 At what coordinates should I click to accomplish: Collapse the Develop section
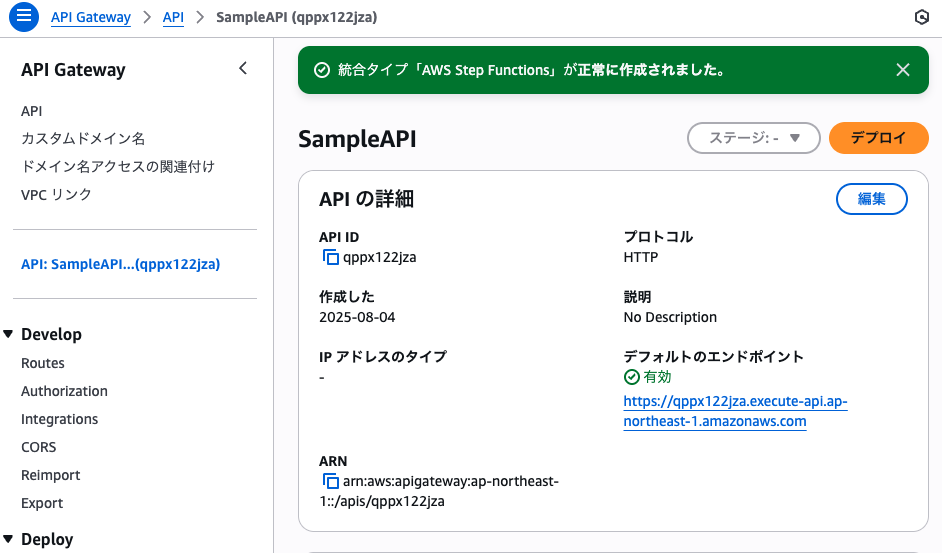pos(8,334)
